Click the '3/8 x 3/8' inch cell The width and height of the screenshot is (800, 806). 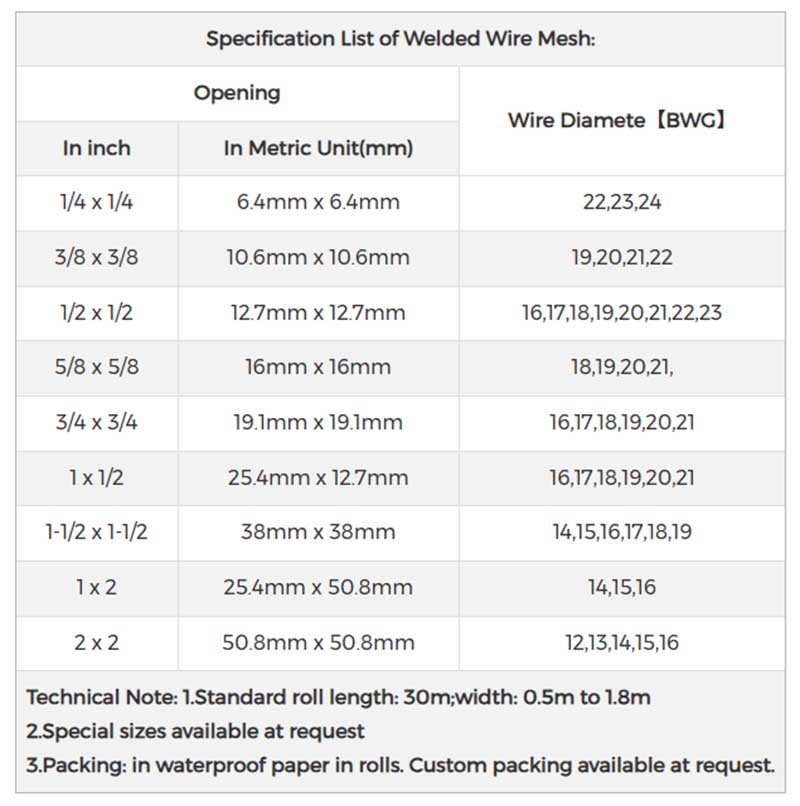97,257
